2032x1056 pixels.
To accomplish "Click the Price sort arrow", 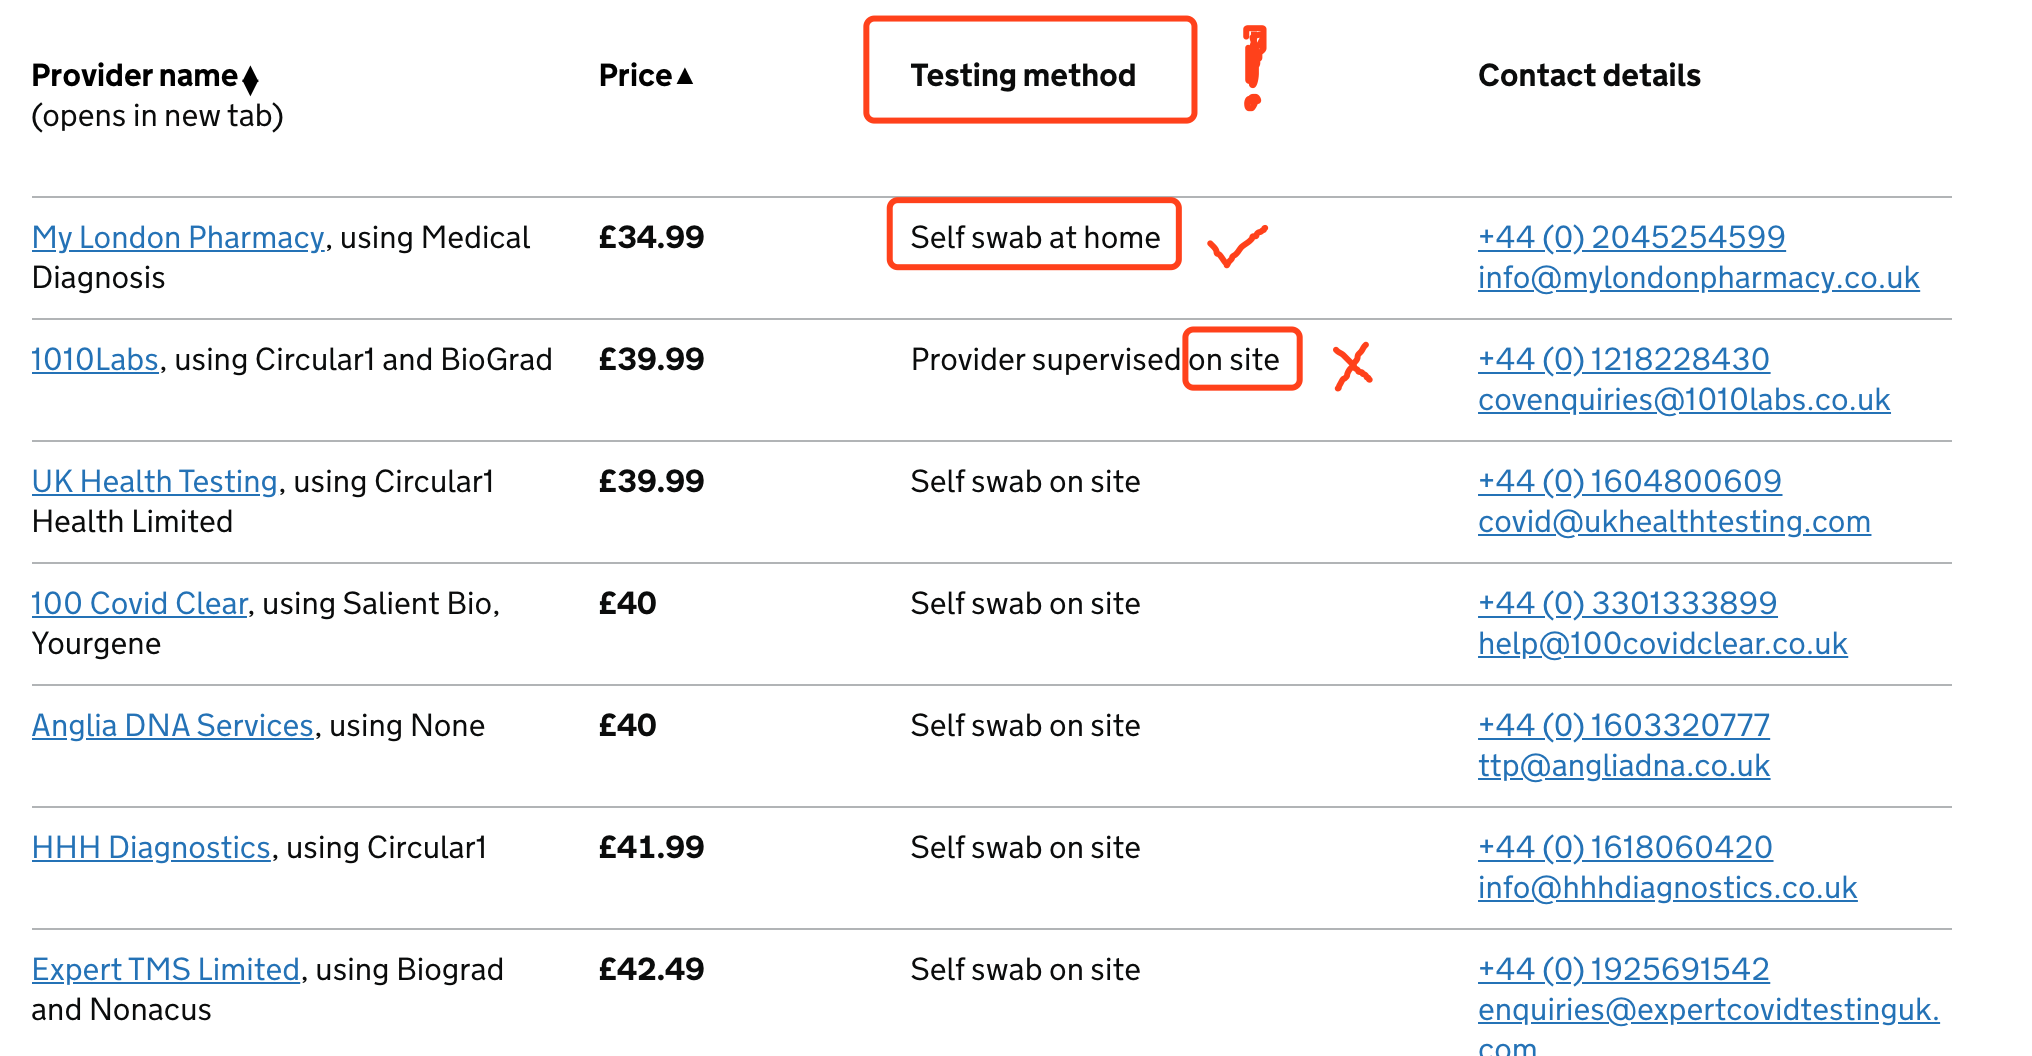I will (x=685, y=76).
